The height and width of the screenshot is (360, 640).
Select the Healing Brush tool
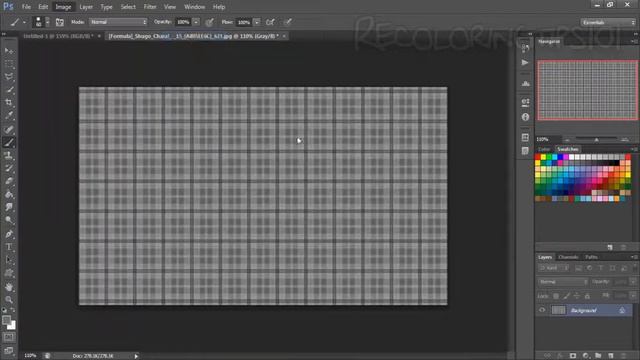click(9, 129)
